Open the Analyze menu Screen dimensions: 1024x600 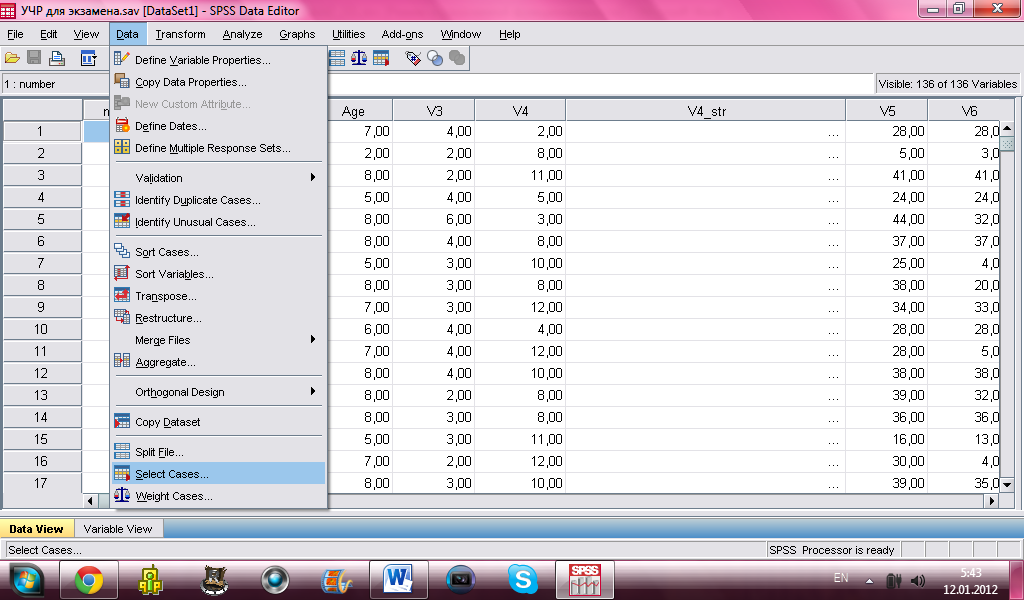pos(242,34)
